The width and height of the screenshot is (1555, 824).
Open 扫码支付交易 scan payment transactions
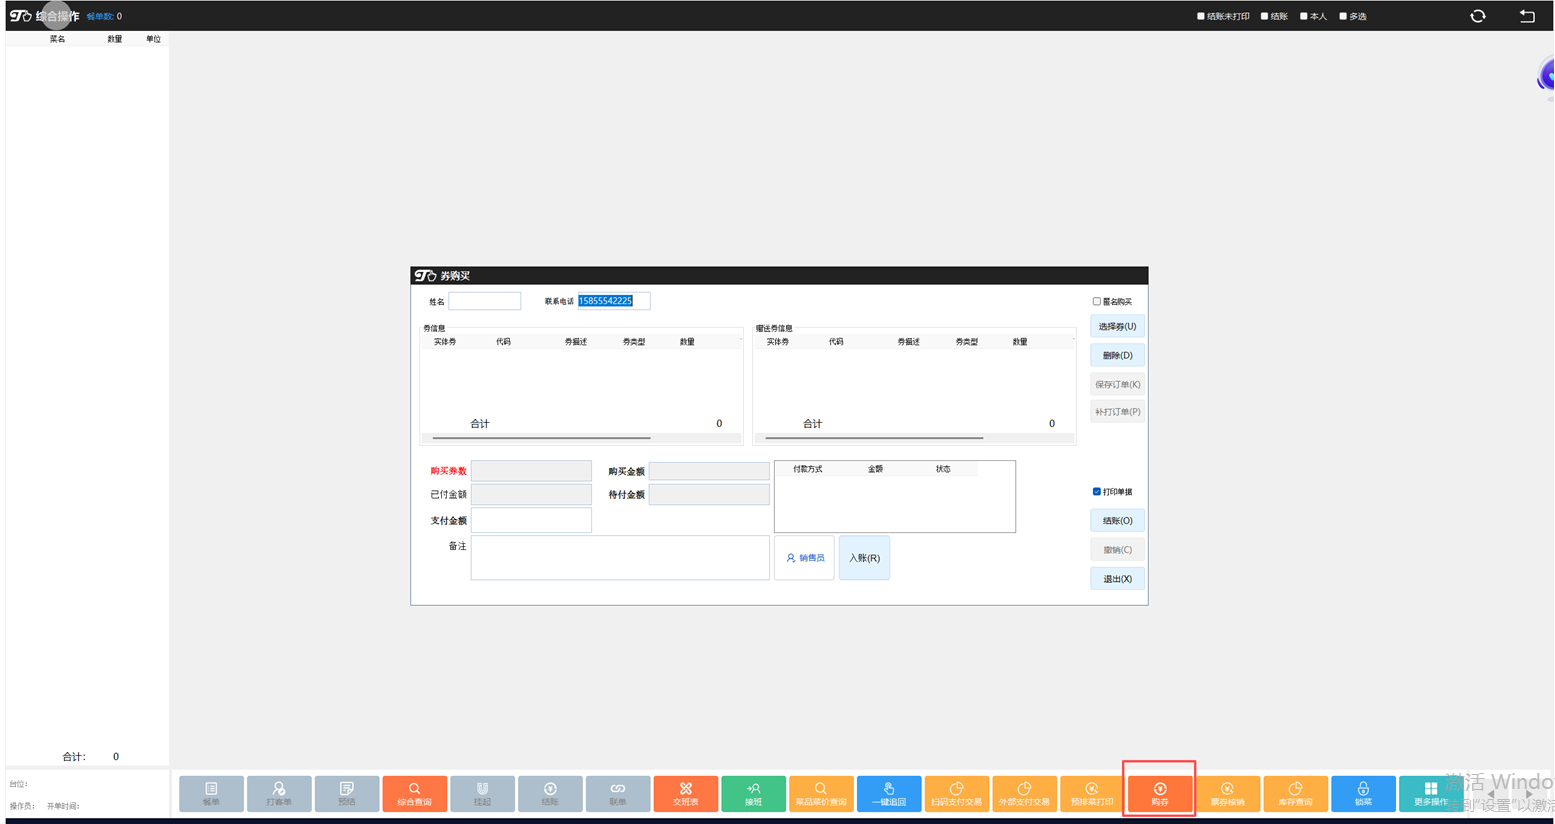(957, 793)
